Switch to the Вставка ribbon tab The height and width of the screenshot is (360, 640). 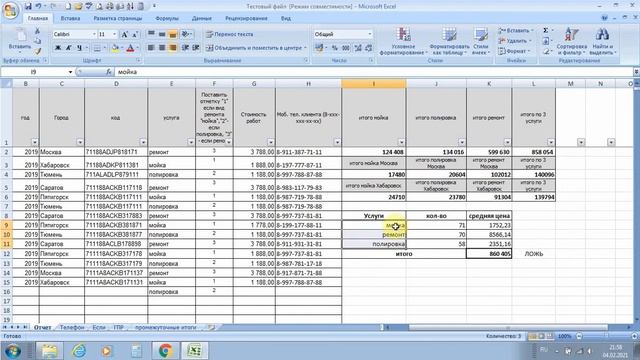70,18
